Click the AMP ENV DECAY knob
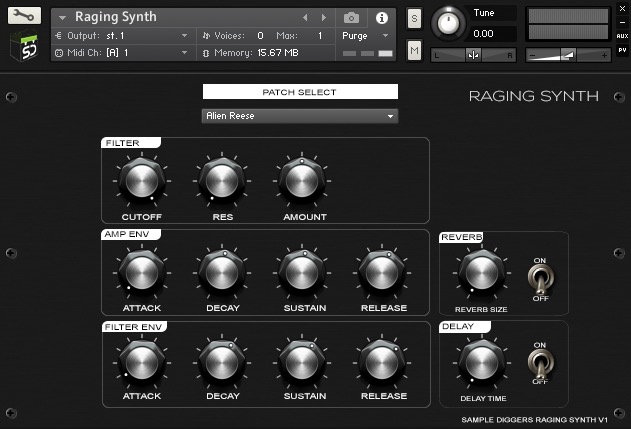The height and width of the screenshot is (429, 631). (222, 273)
